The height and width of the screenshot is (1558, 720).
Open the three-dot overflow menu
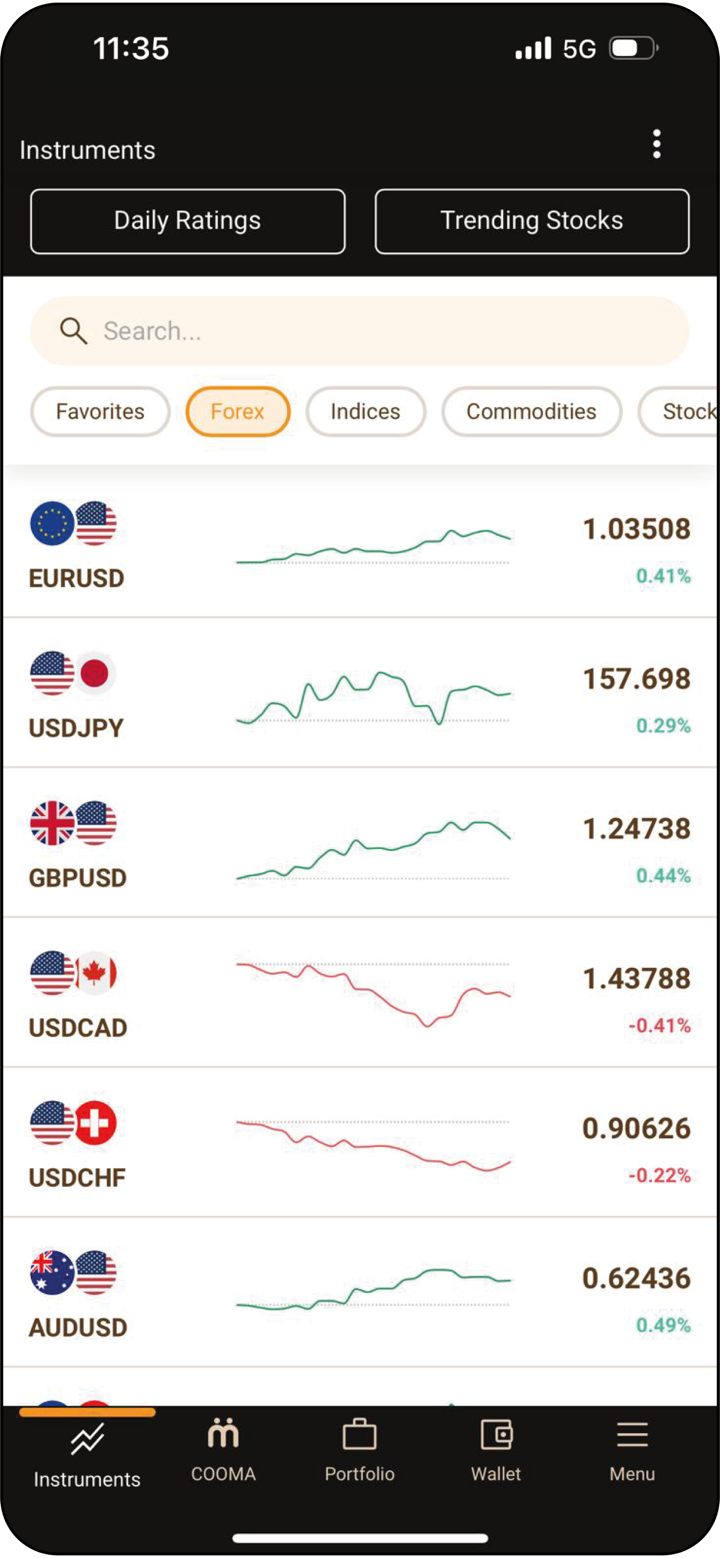point(656,144)
